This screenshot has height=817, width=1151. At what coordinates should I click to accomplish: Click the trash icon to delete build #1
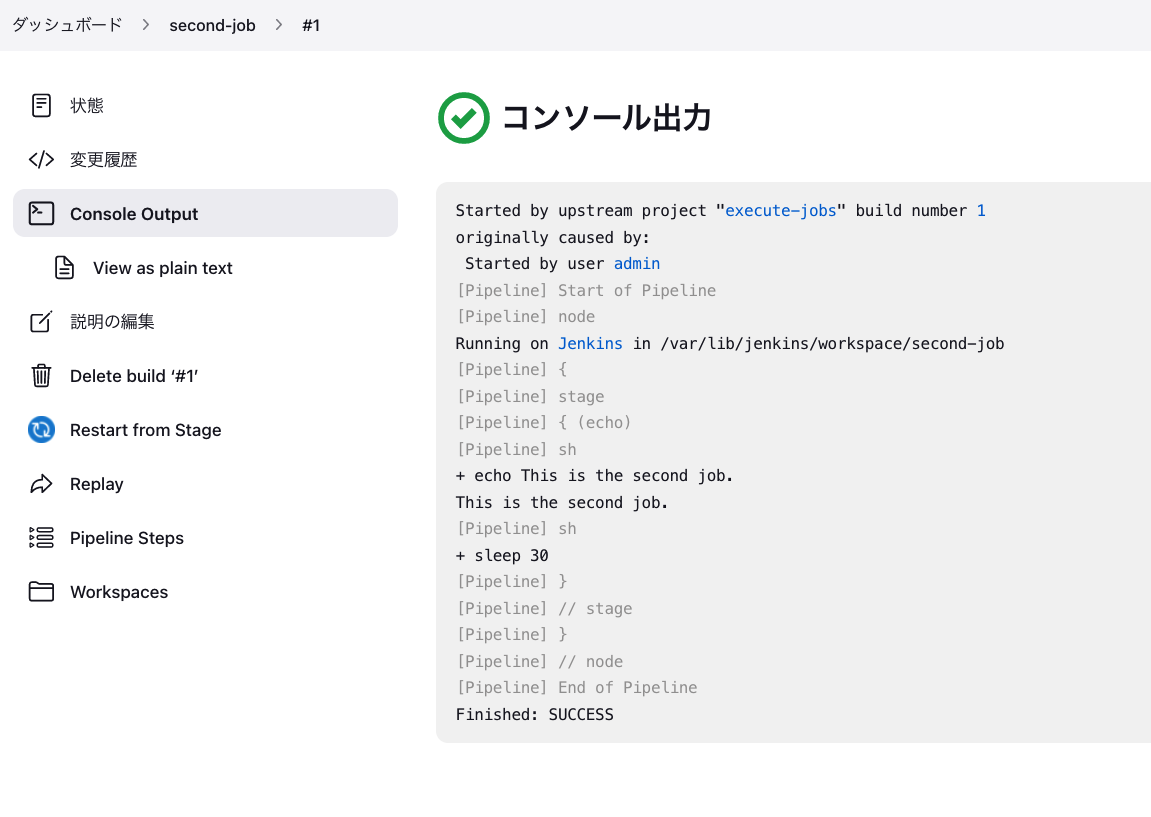tap(41, 375)
